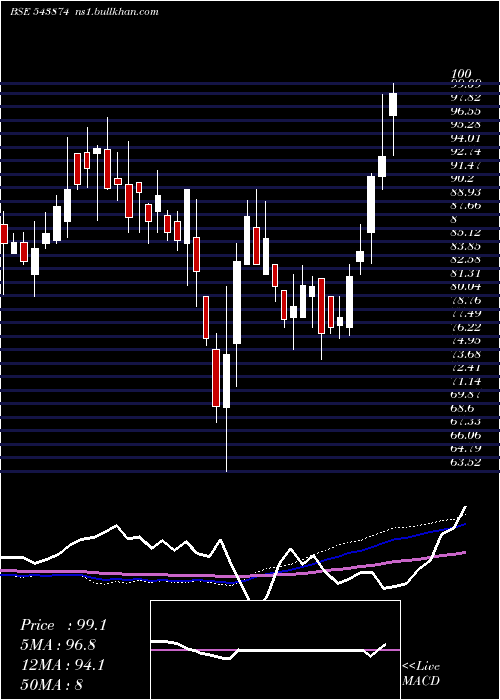Click the Price : 99.1 readout

63,625
